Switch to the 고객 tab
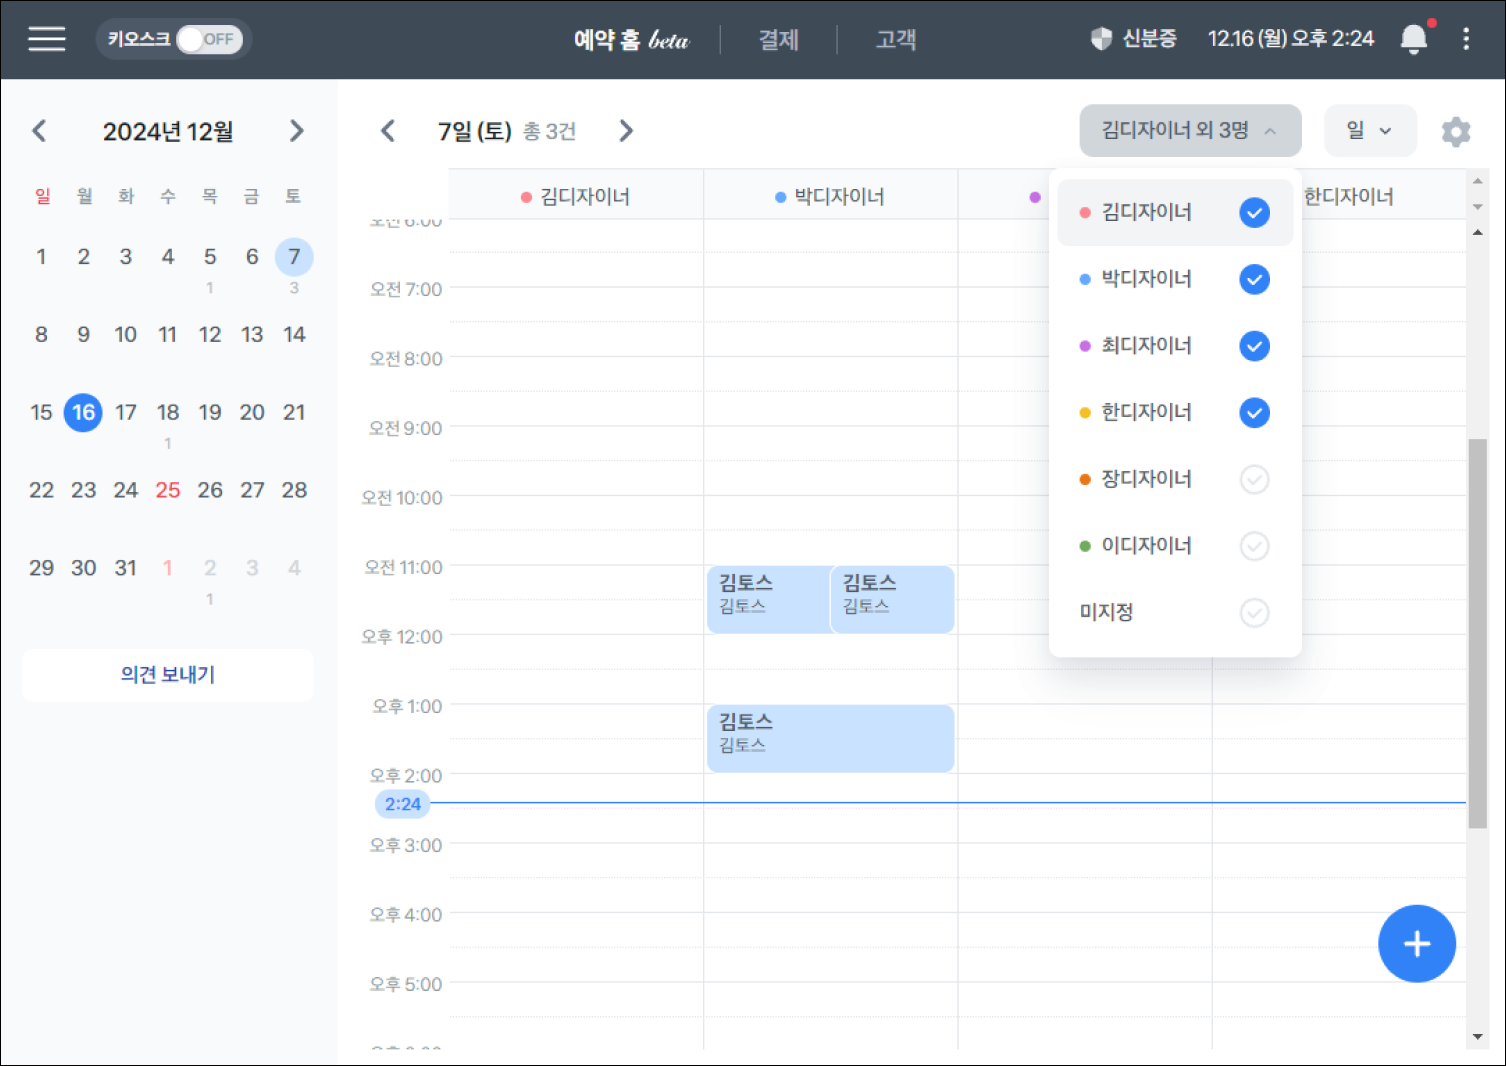The width and height of the screenshot is (1506, 1066). point(895,39)
